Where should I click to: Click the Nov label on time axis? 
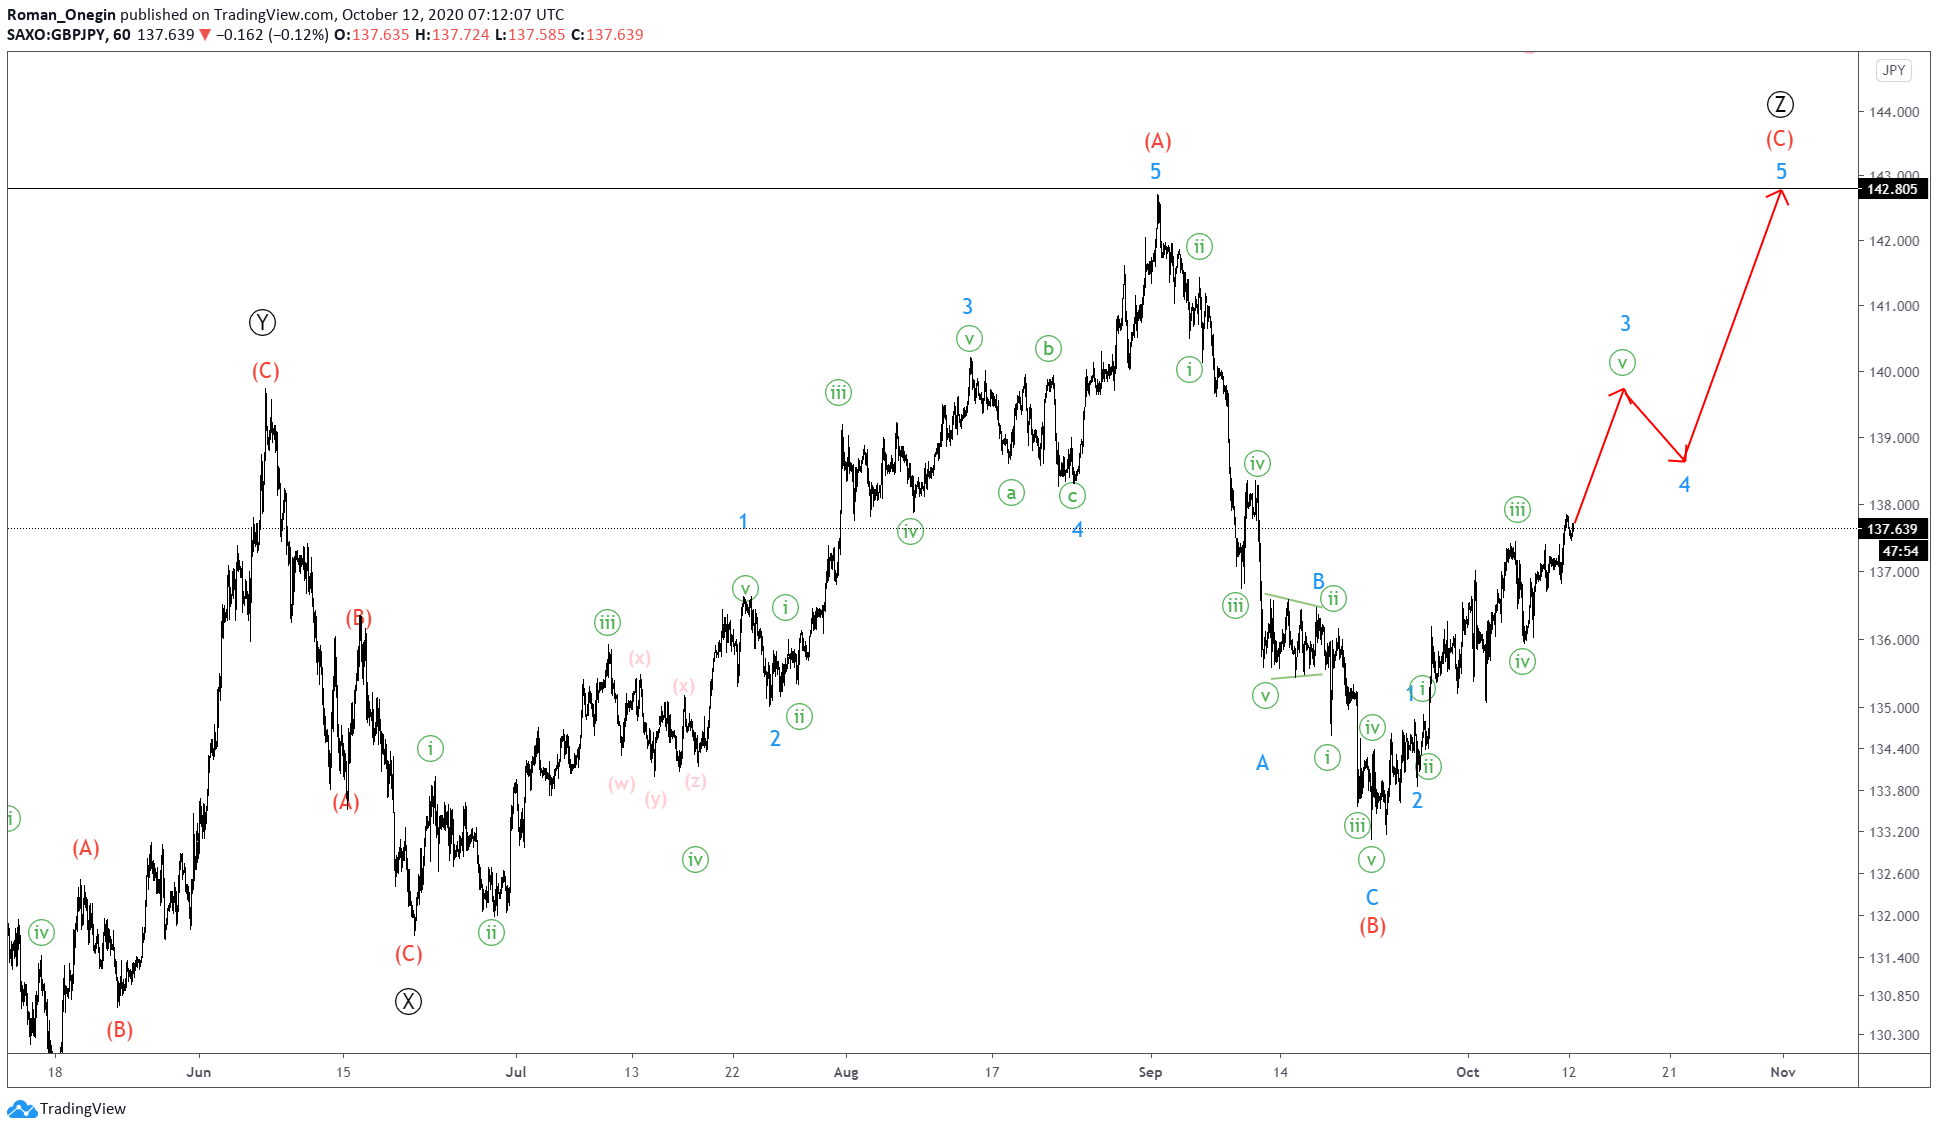coord(1782,1072)
